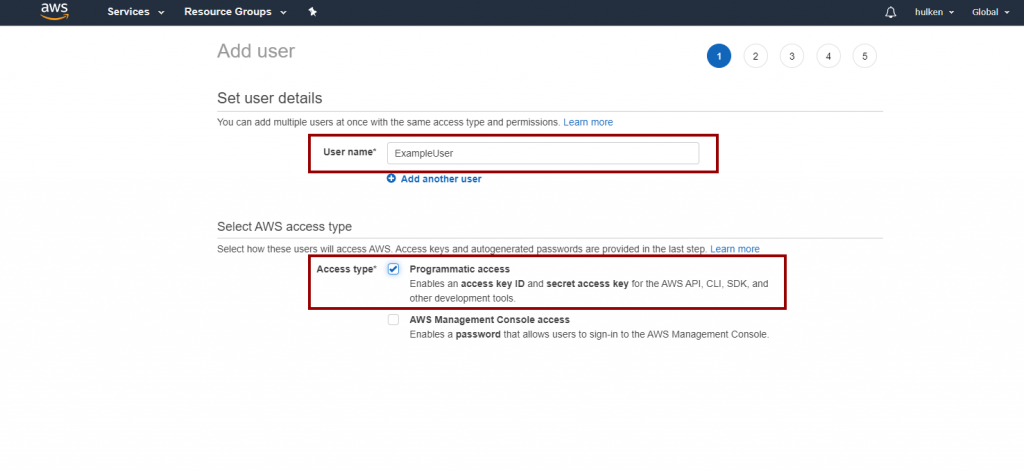Click the Programmatic access label text
Viewport: 1024px width, 470px height.
pyautogui.click(x=459, y=269)
